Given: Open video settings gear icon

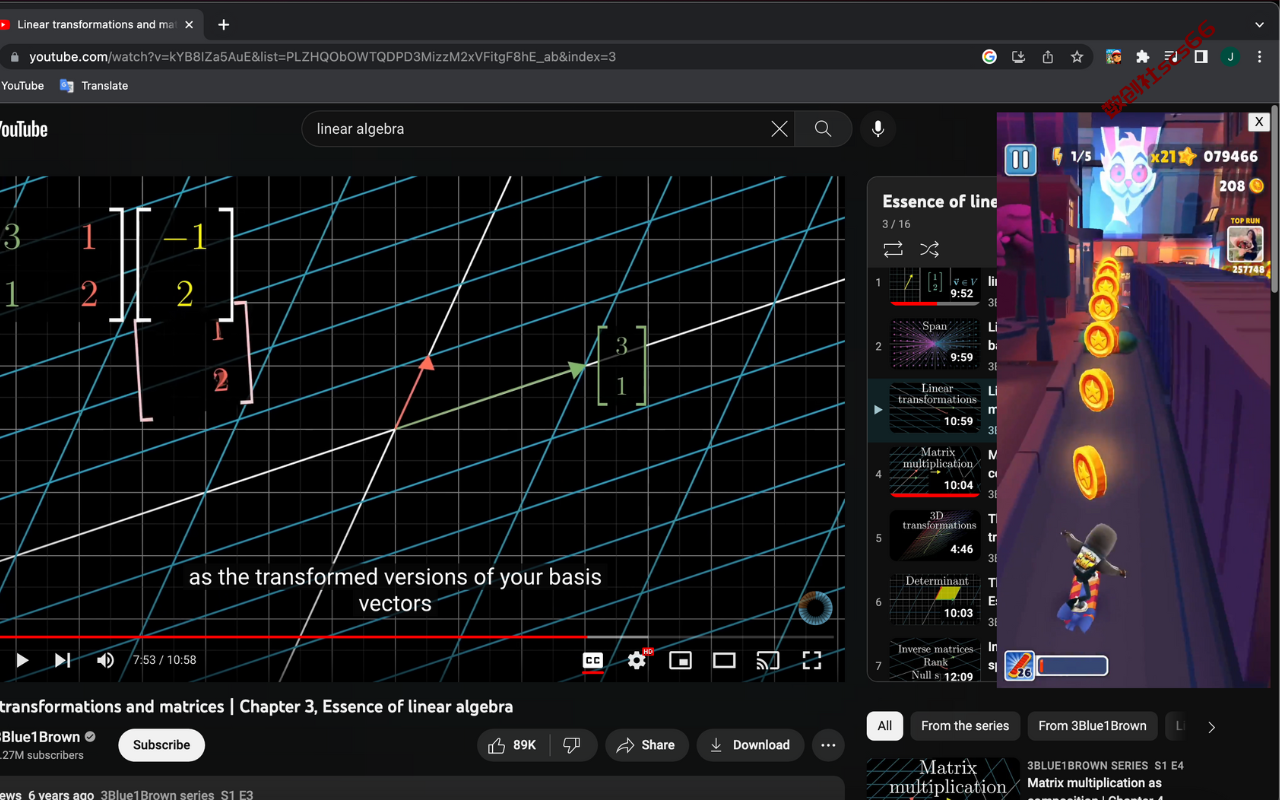Looking at the screenshot, I should [x=637, y=660].
